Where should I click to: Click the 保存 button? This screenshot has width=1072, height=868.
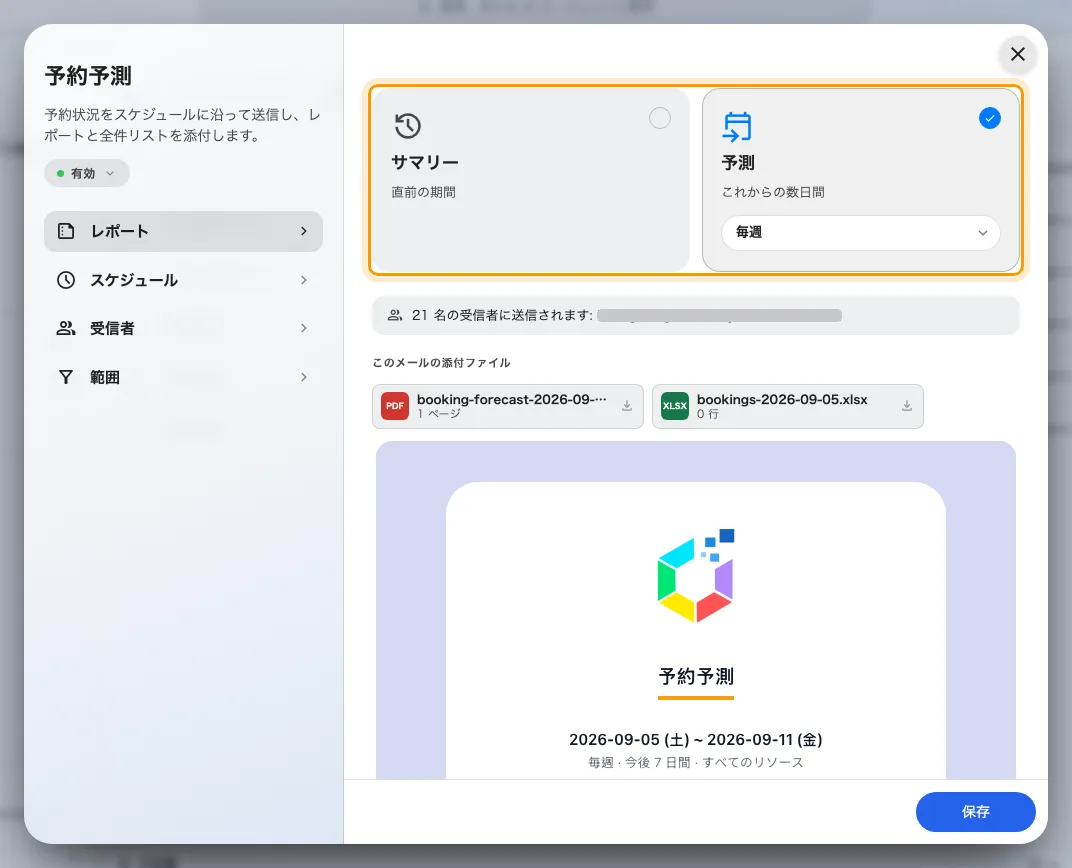pos(976,812)
